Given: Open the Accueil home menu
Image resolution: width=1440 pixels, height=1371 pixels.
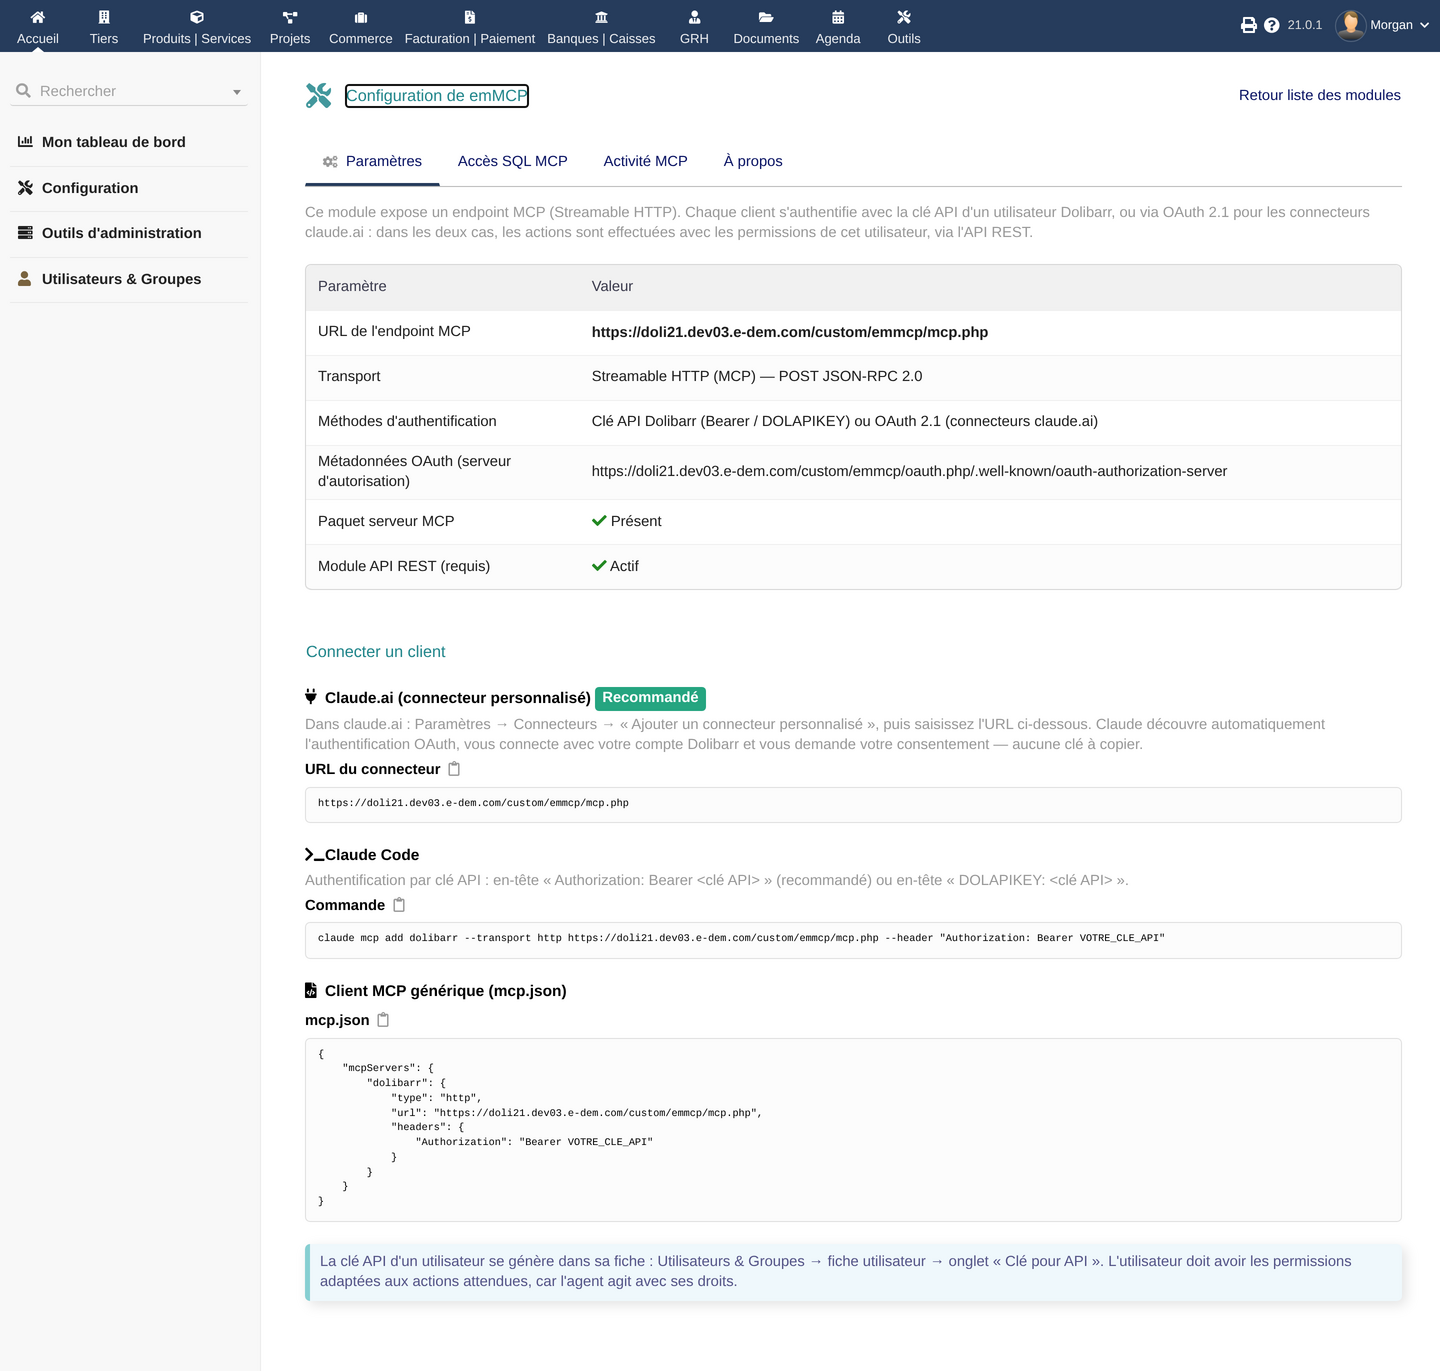Looking at the screenshot, I should [37, 27].
